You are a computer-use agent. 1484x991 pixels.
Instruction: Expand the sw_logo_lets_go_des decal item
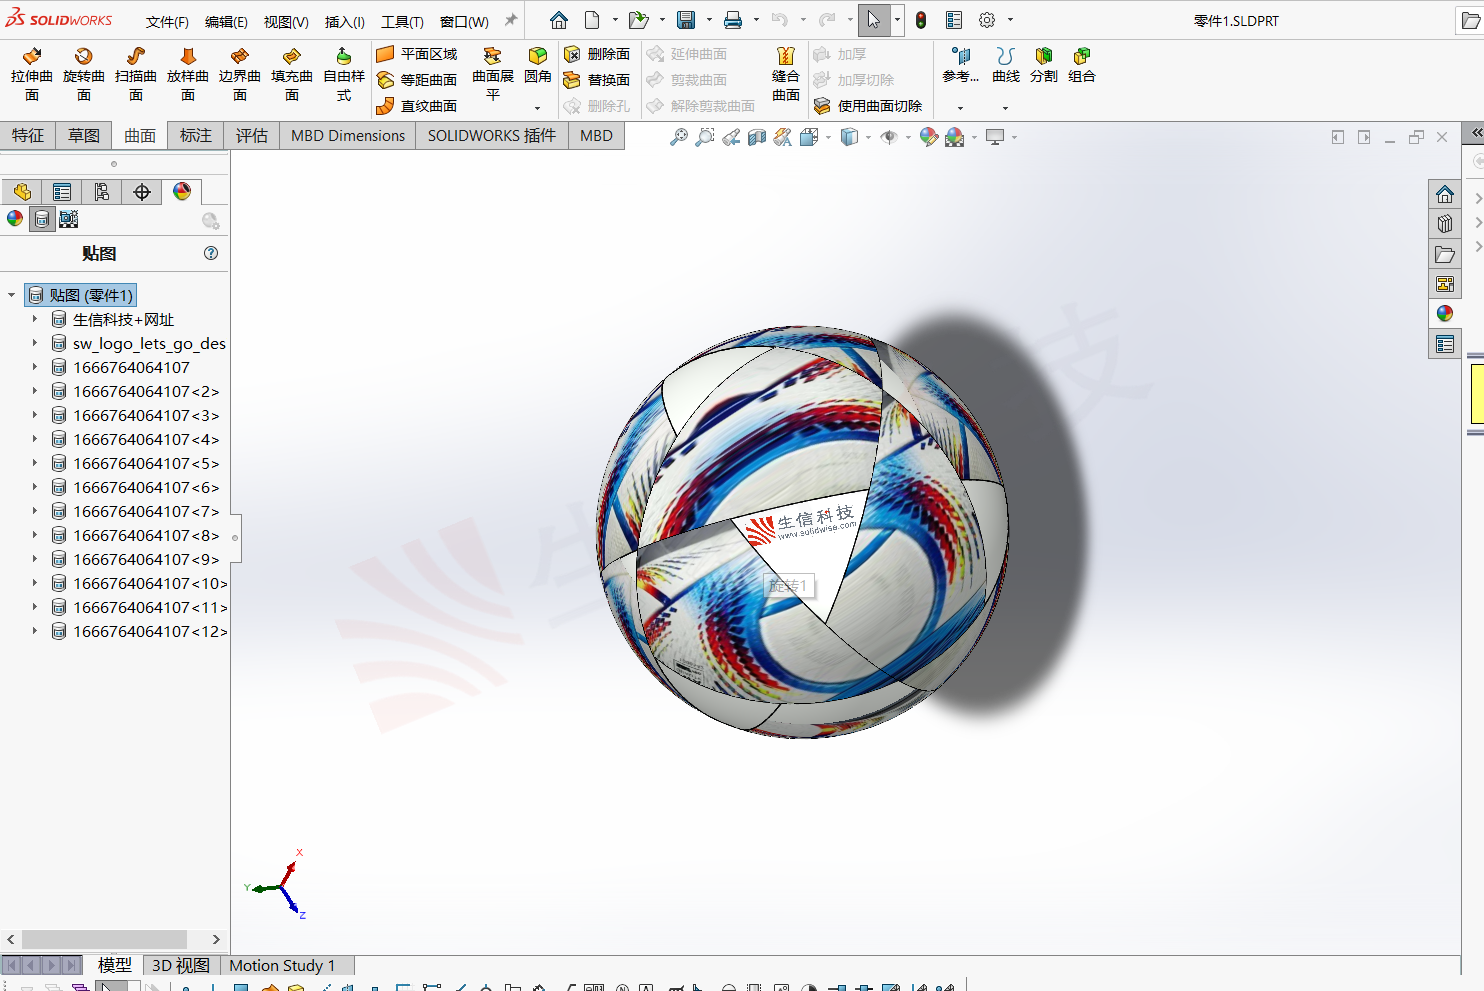34,343
